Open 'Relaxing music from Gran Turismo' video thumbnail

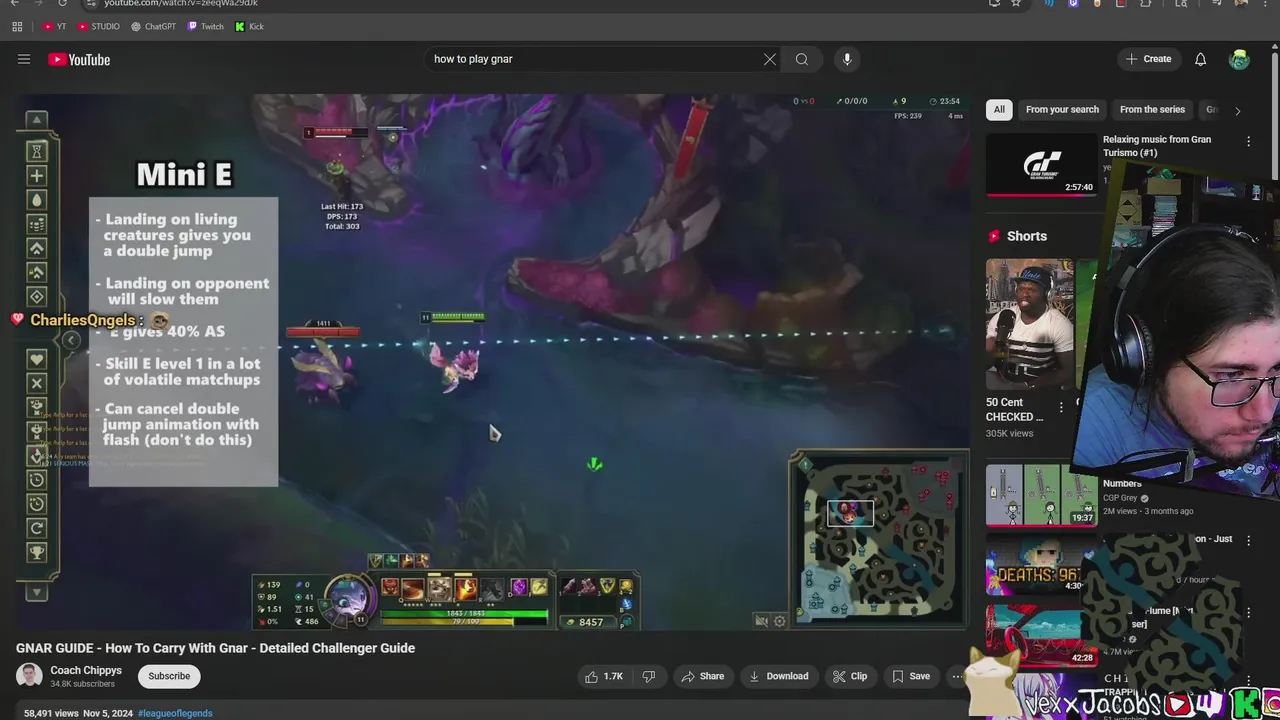pyautogui.click(x=1041, y=165)
